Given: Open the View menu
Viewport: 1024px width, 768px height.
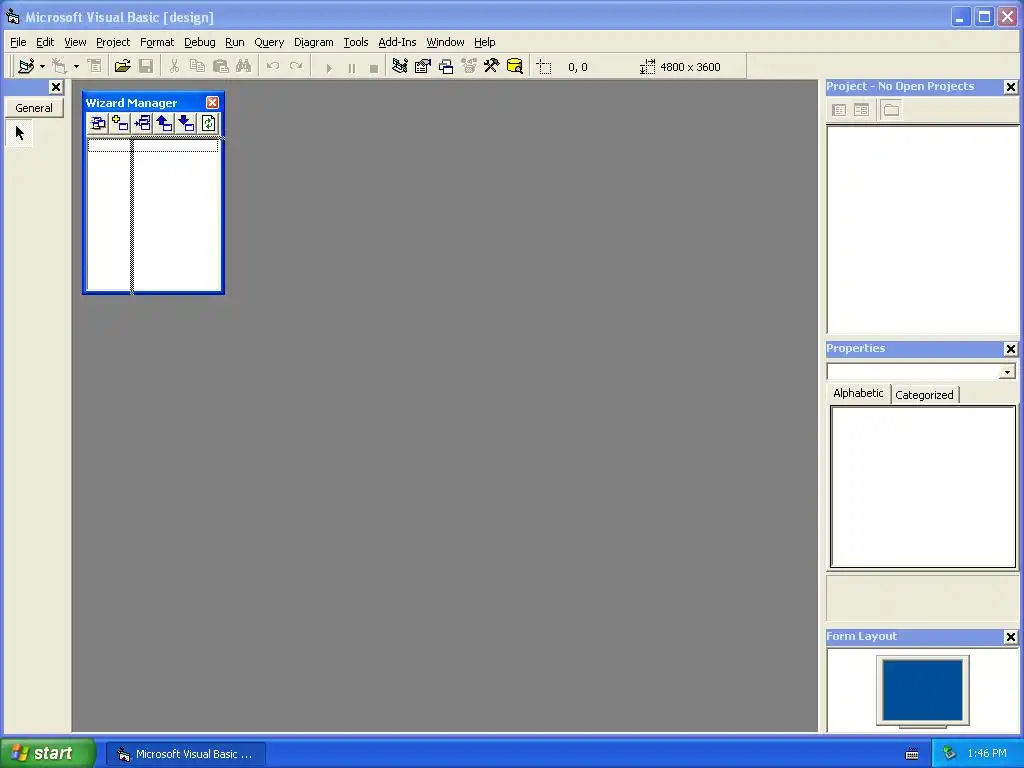Looking at the screenshot, I should [75, 42].
